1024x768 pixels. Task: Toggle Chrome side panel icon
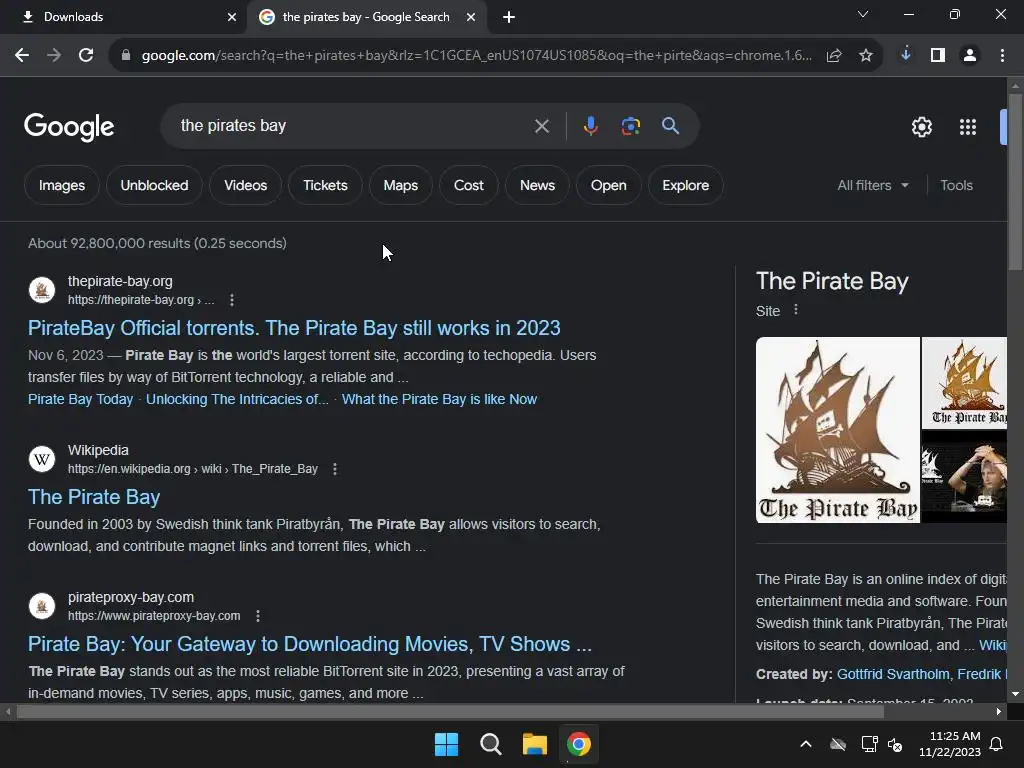(938, 56)
